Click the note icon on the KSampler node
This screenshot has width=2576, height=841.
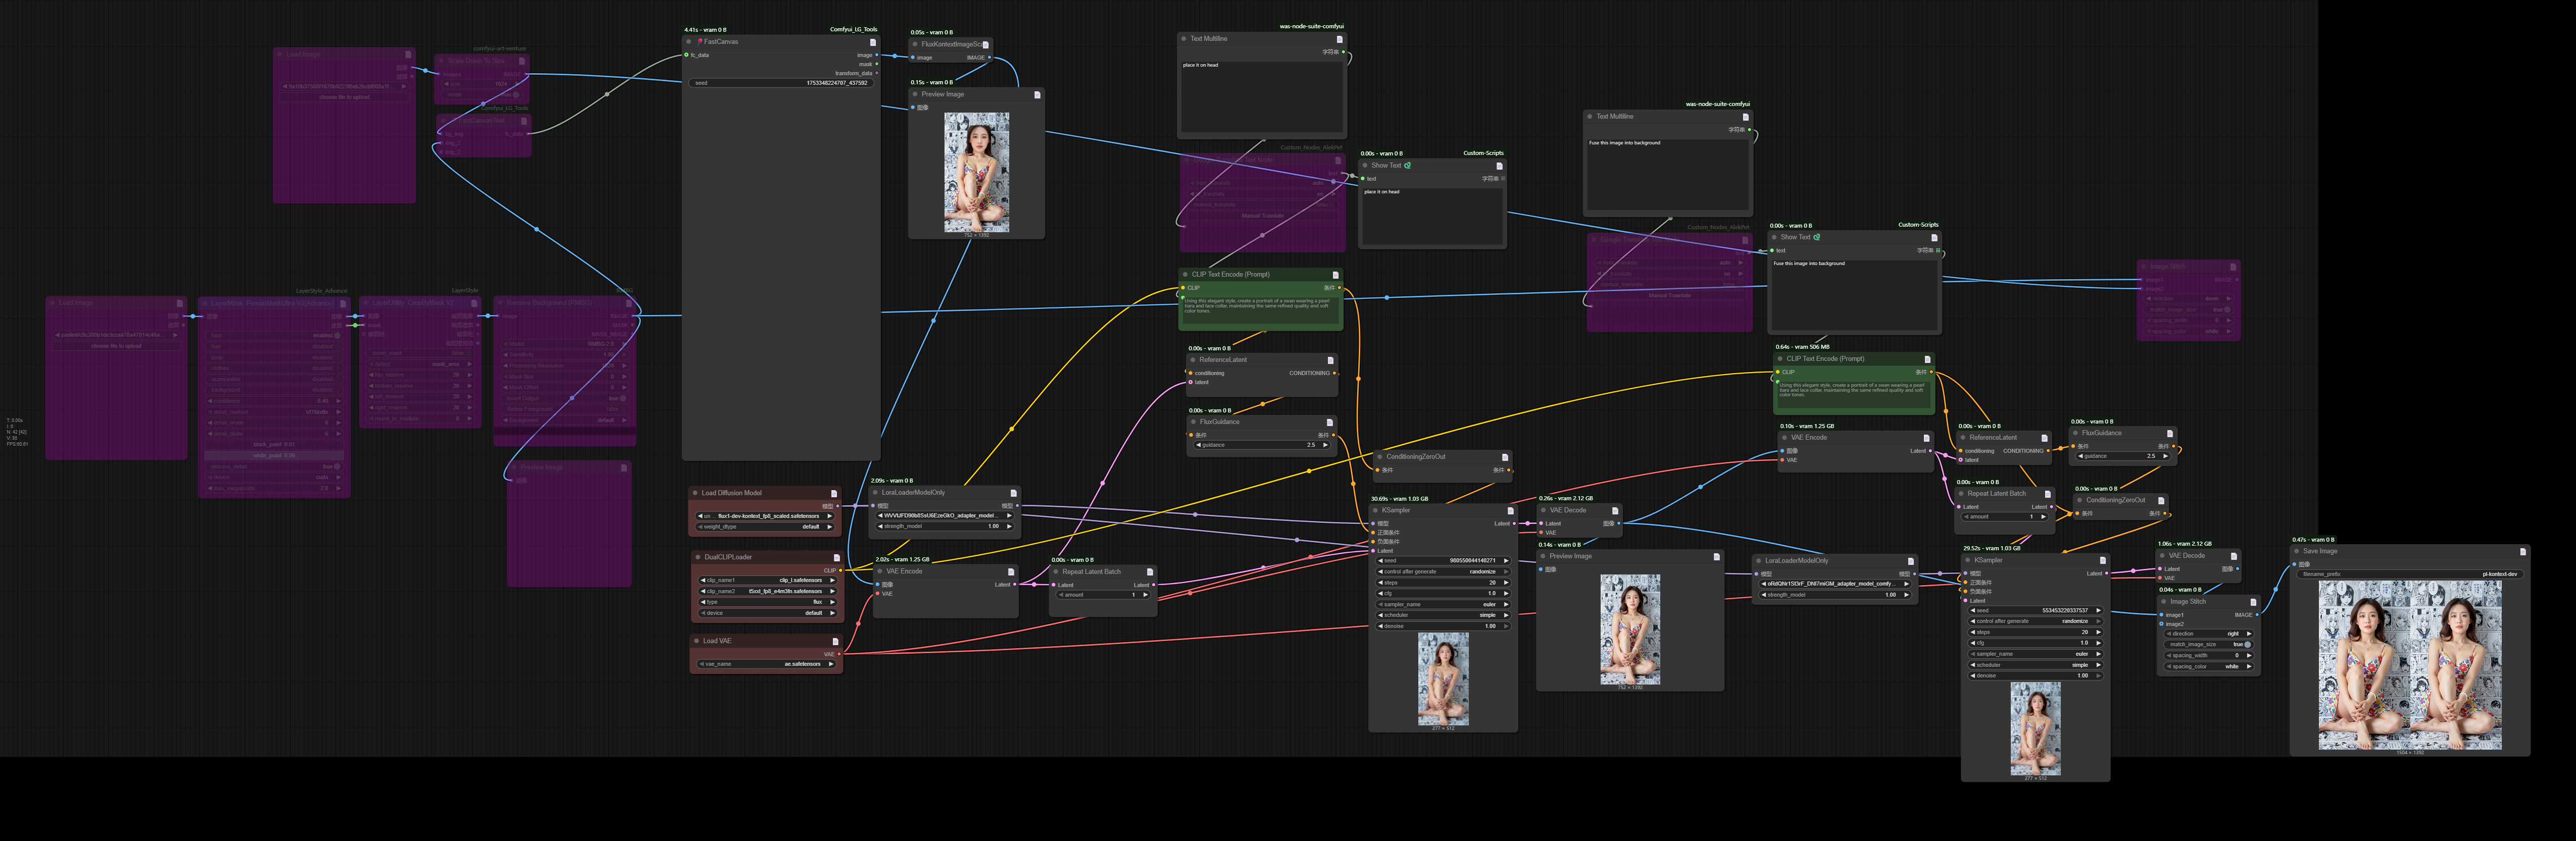tap(1510, 511)
